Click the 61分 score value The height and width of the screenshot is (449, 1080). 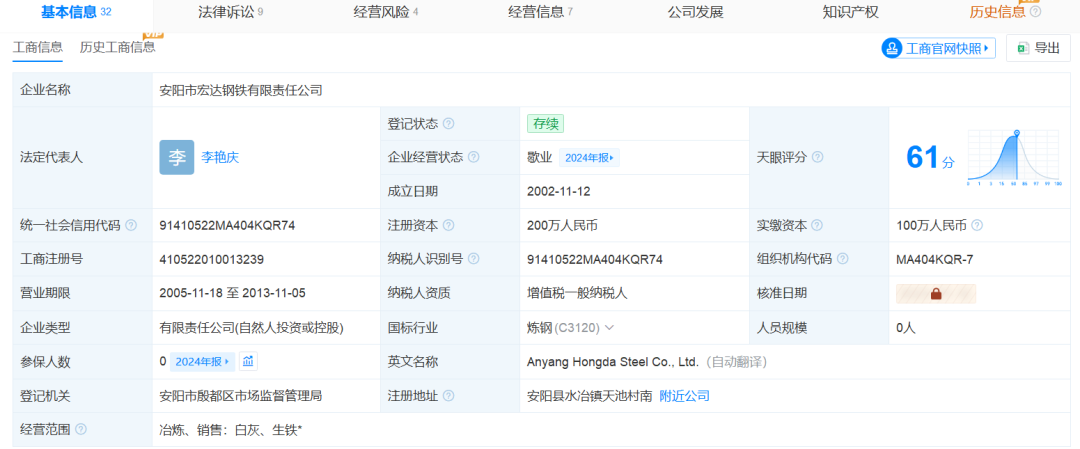(930, 158)
